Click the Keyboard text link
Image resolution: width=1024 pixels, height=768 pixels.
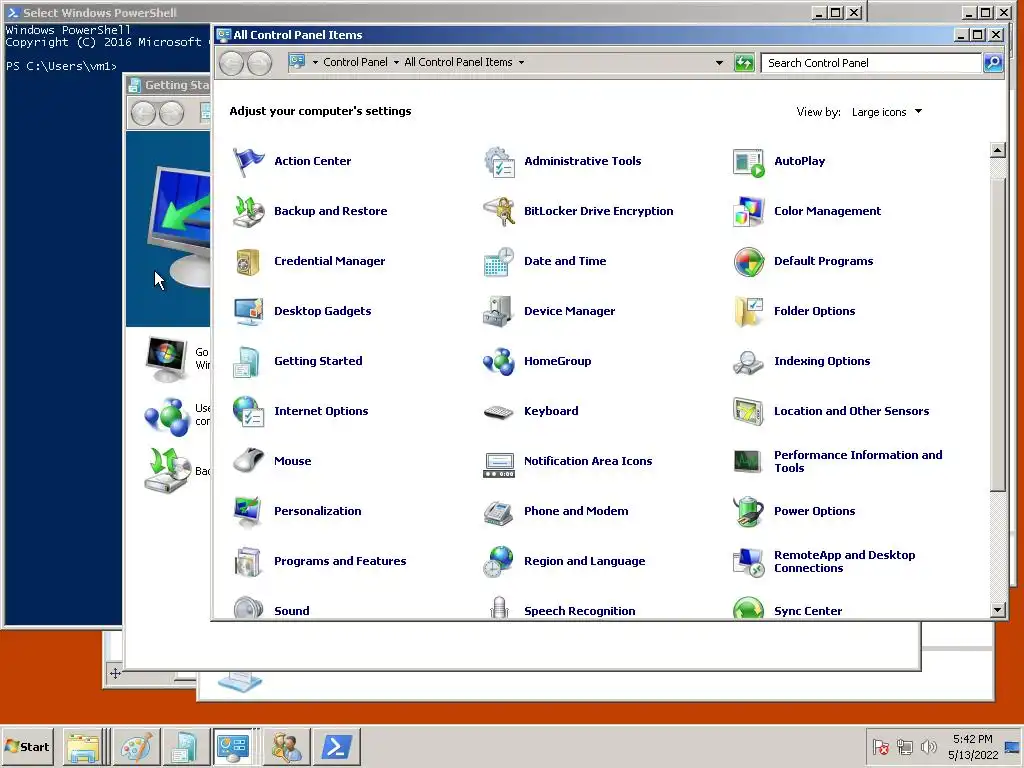(x=551, y=411)
